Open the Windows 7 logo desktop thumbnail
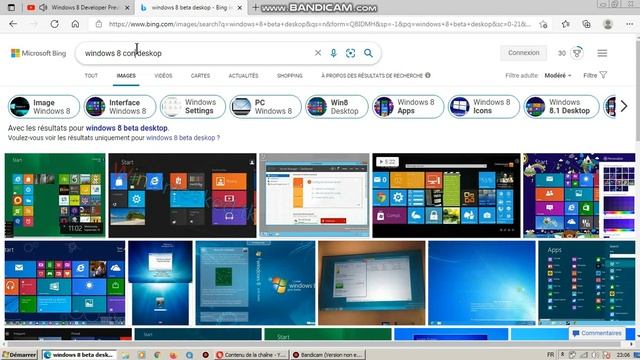 pos(256,283)
